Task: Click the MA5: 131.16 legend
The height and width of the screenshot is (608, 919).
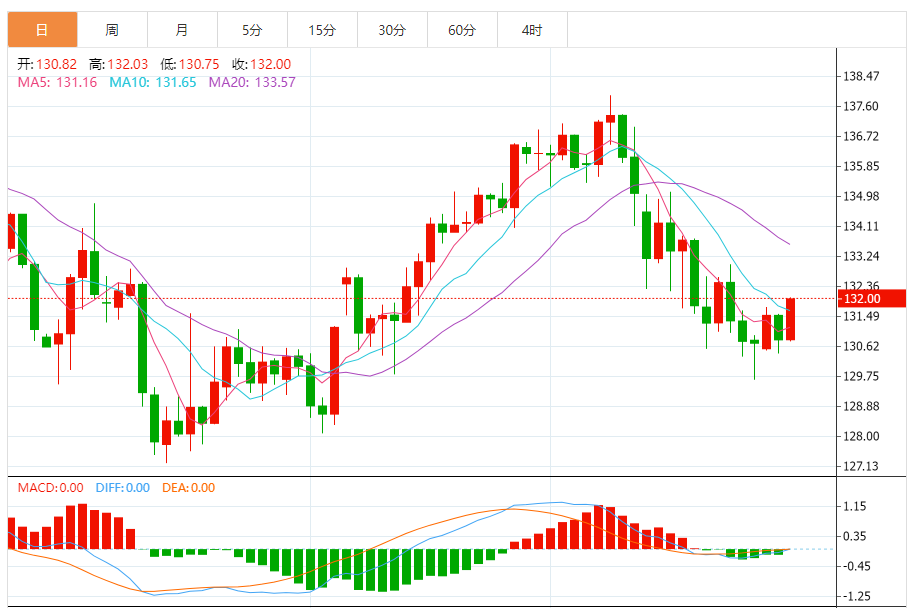Action: [57, 83]
